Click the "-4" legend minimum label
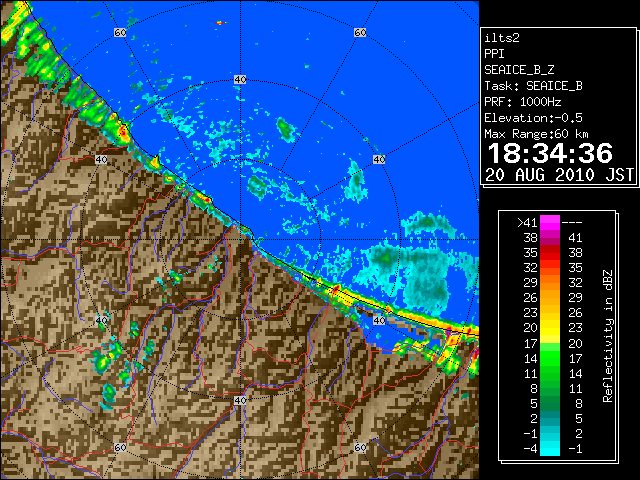640x480 pixels. [530, 449]
